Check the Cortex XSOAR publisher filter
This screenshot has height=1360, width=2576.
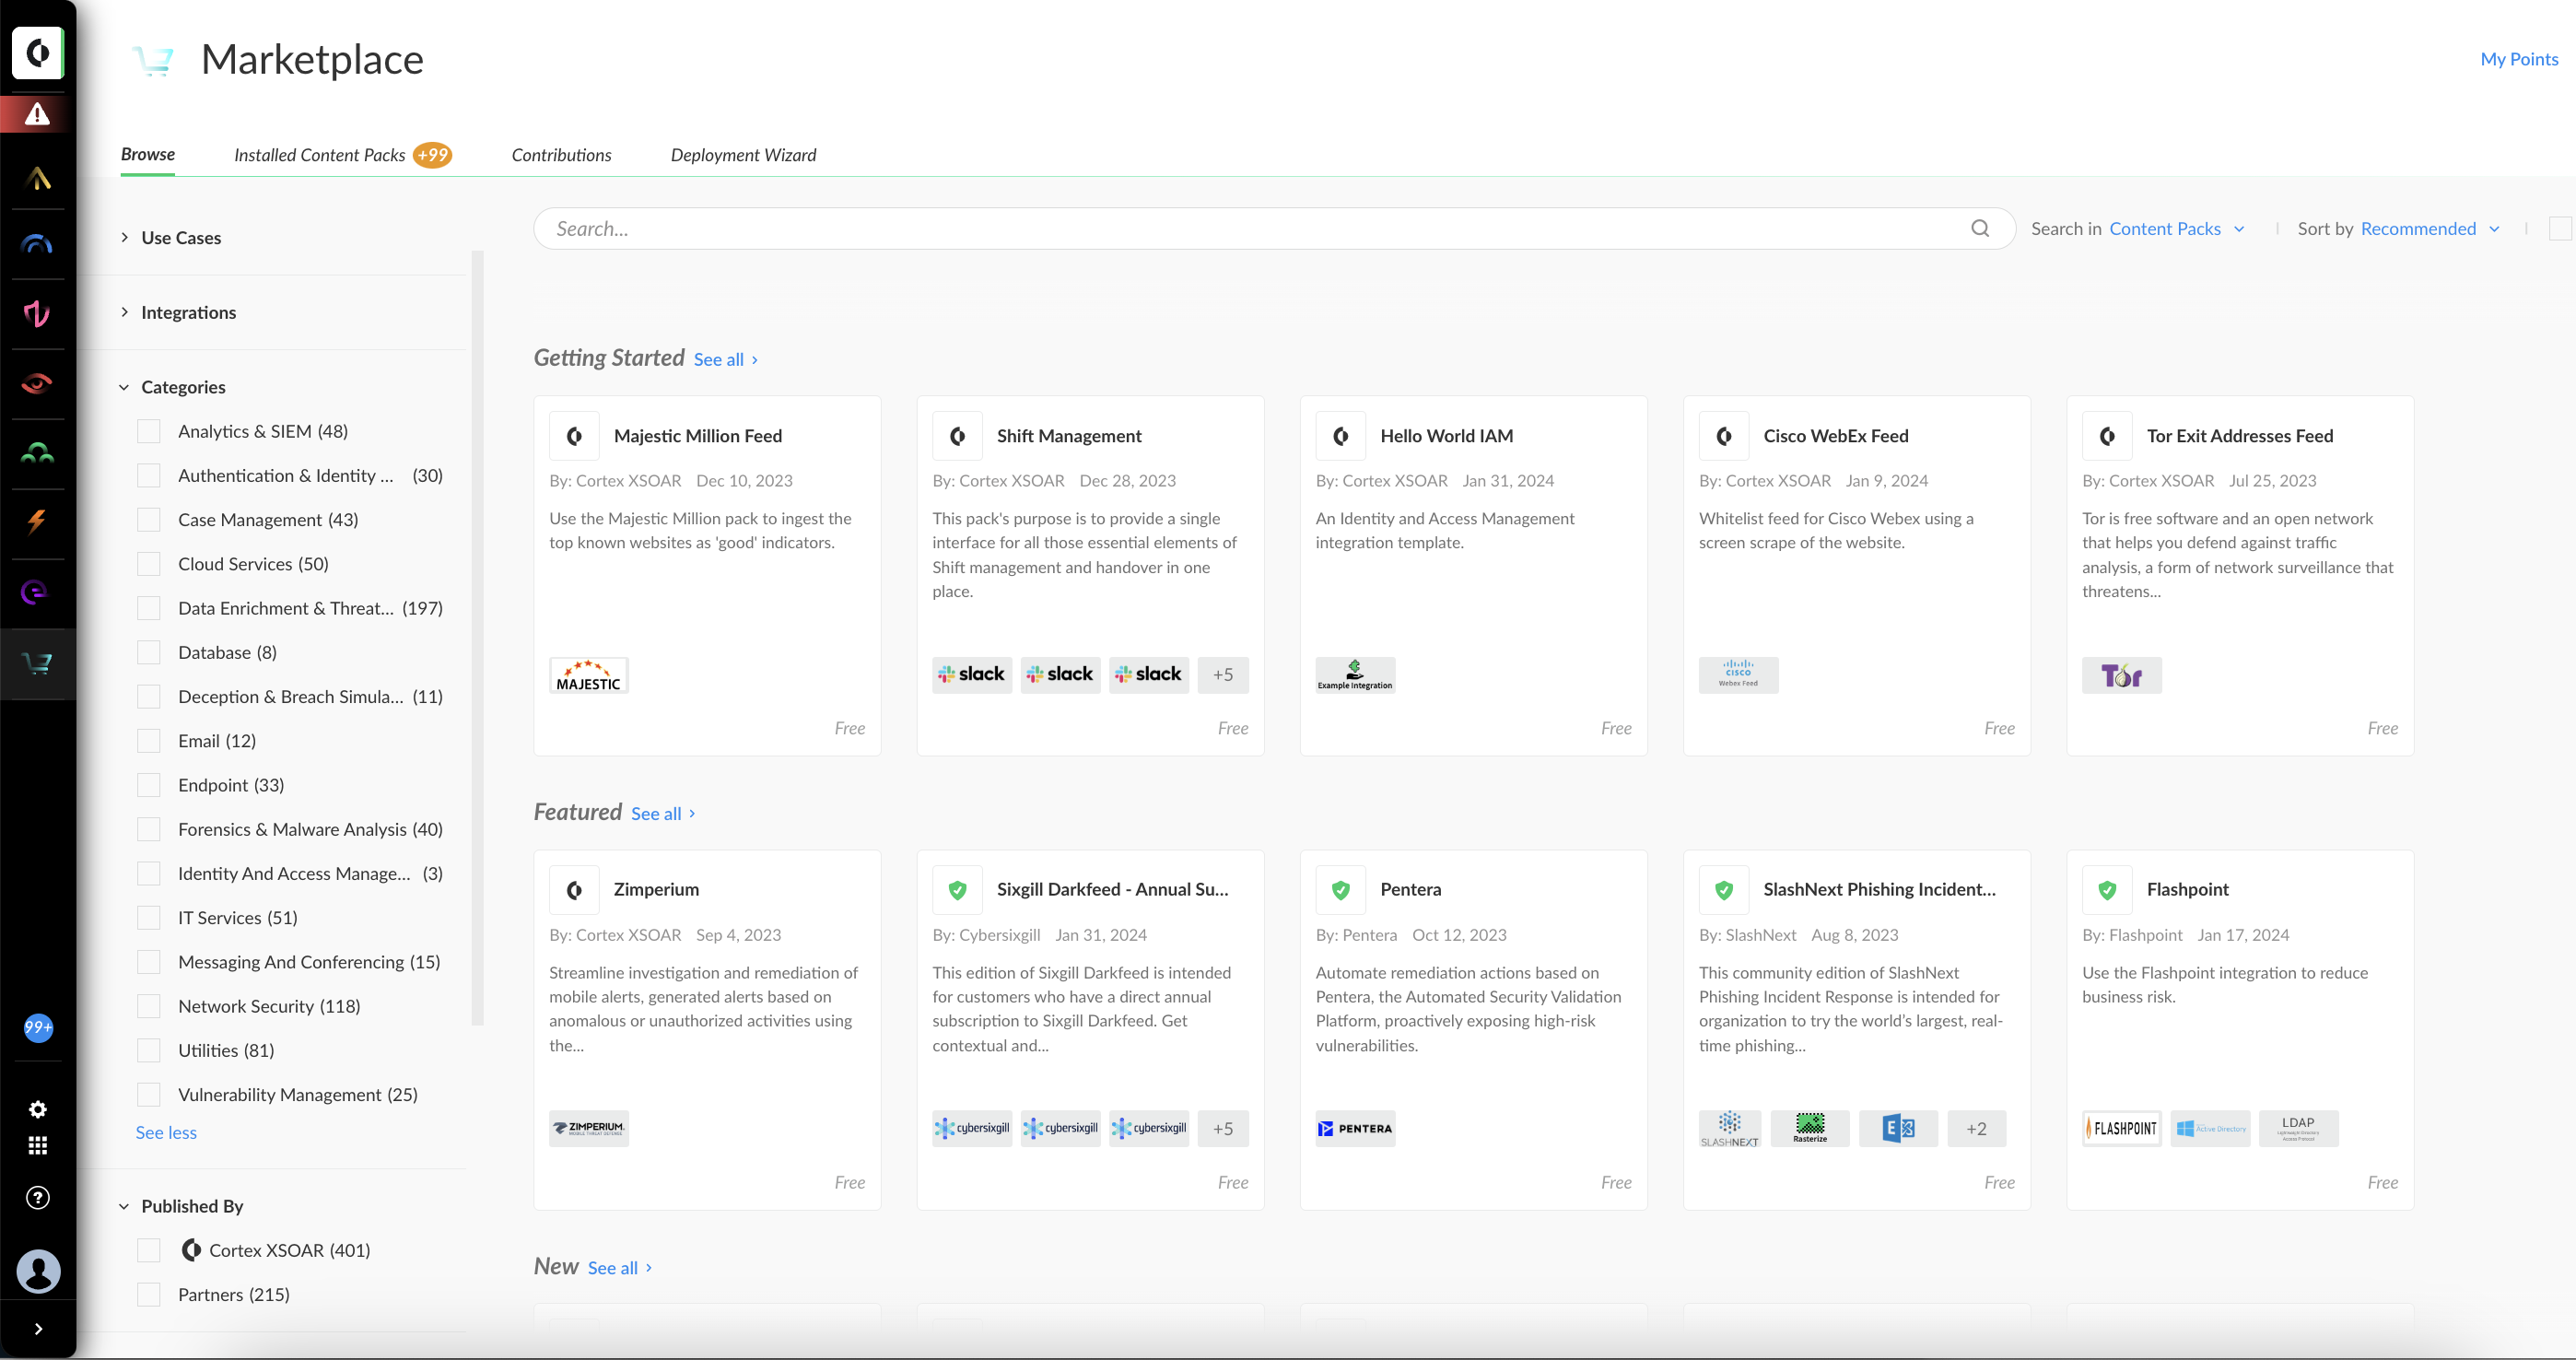pyautogui.click(x=149, y=1250)
